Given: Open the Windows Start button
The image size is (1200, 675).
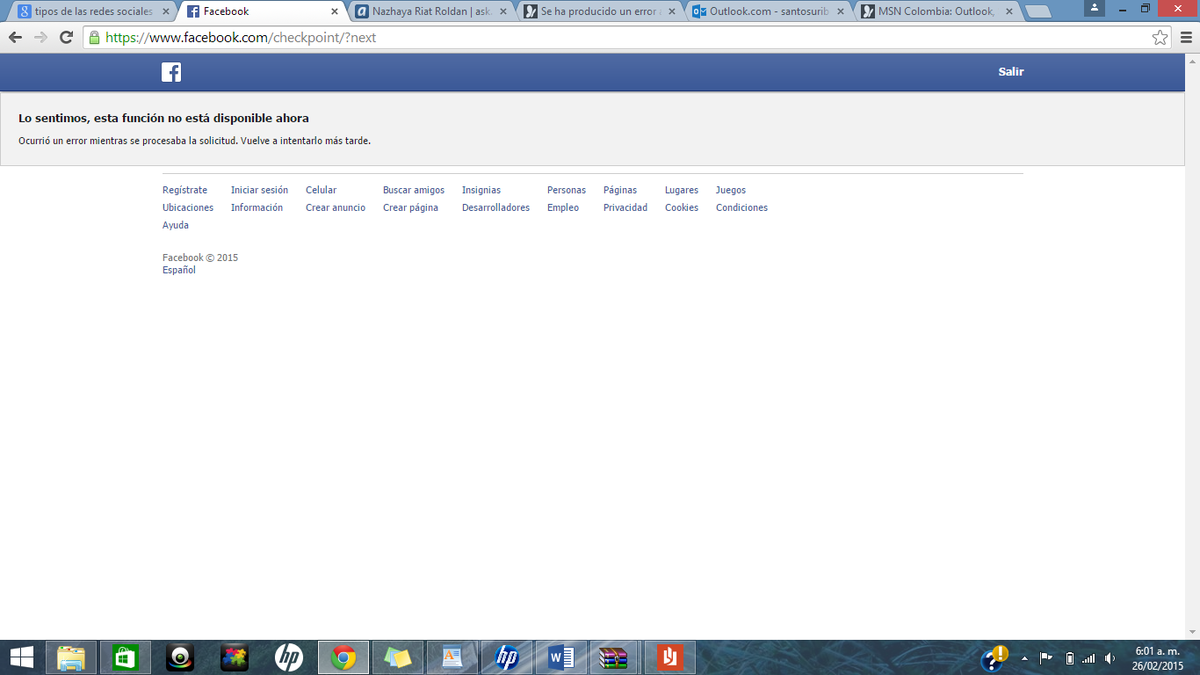Looking at the screenshot, I should coord(21,657).
